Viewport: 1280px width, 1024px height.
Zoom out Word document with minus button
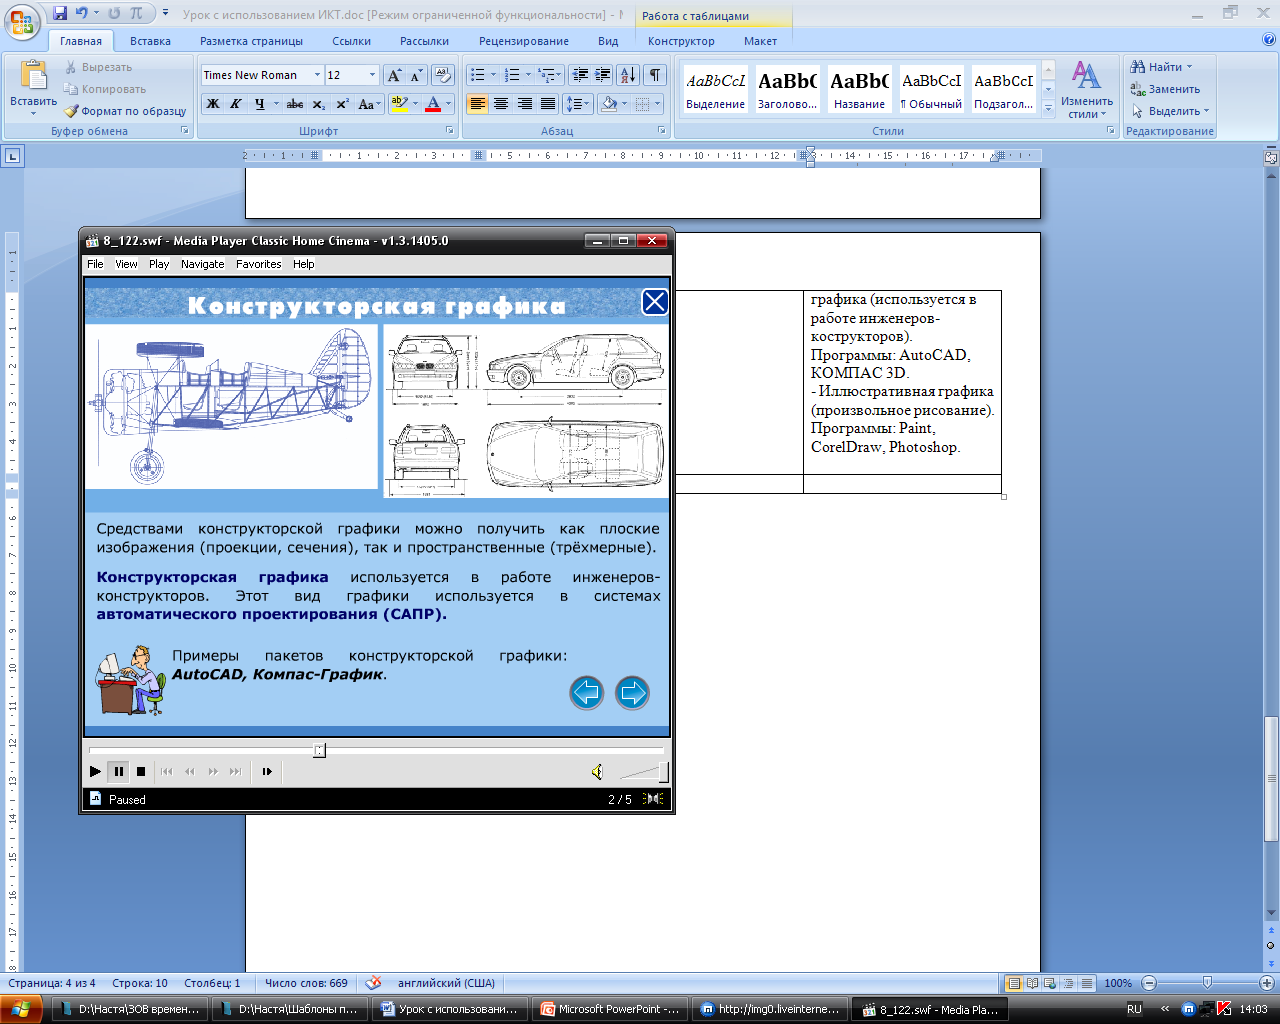1149,983
